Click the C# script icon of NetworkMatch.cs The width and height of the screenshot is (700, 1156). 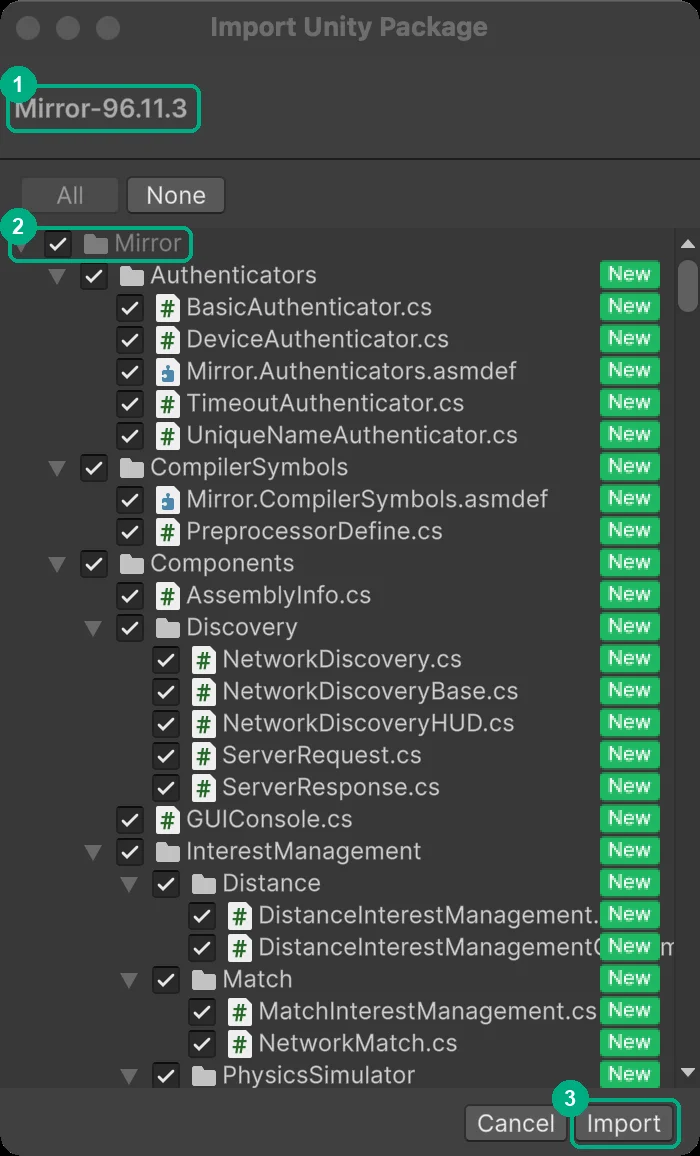coord(239,1043)
